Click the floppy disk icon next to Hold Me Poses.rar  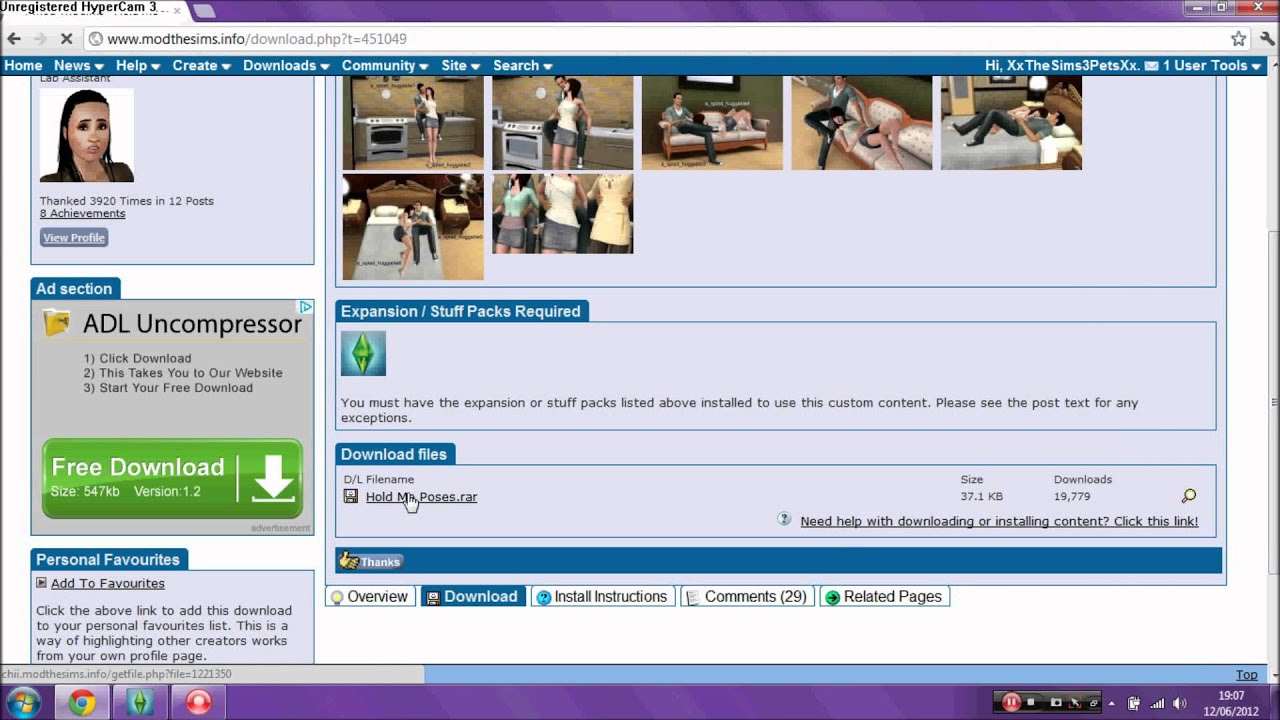pos(351,496)
